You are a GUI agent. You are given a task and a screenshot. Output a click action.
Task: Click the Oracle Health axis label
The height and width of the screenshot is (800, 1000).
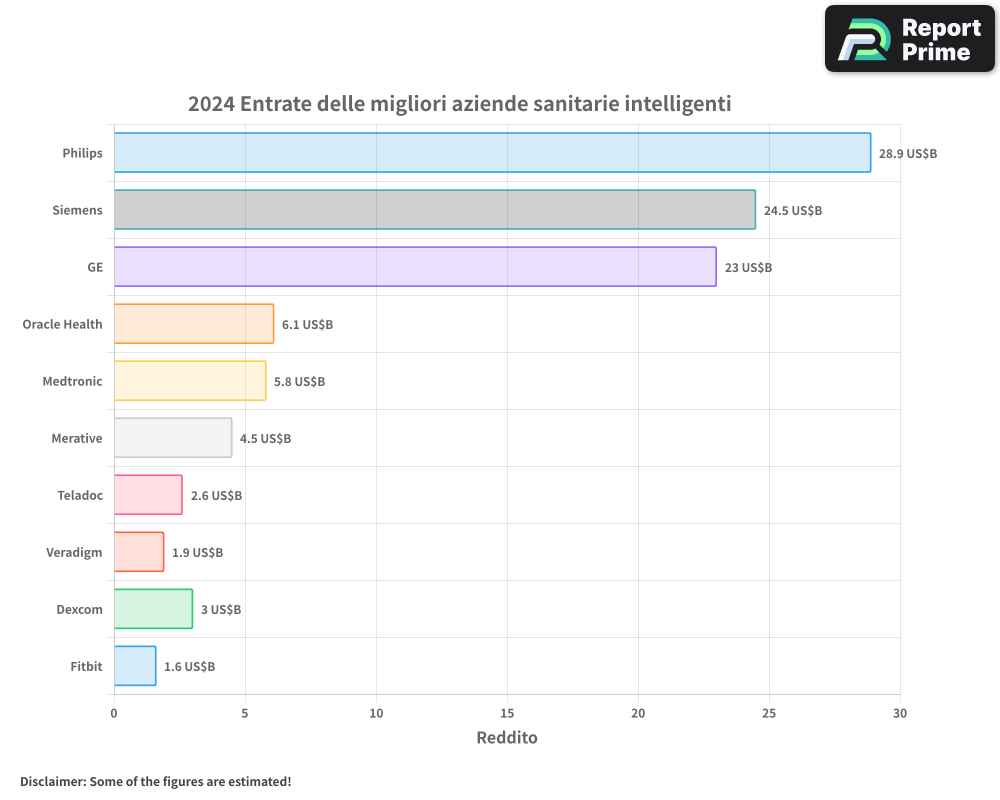pyautogui.click(x=62, y=324)
